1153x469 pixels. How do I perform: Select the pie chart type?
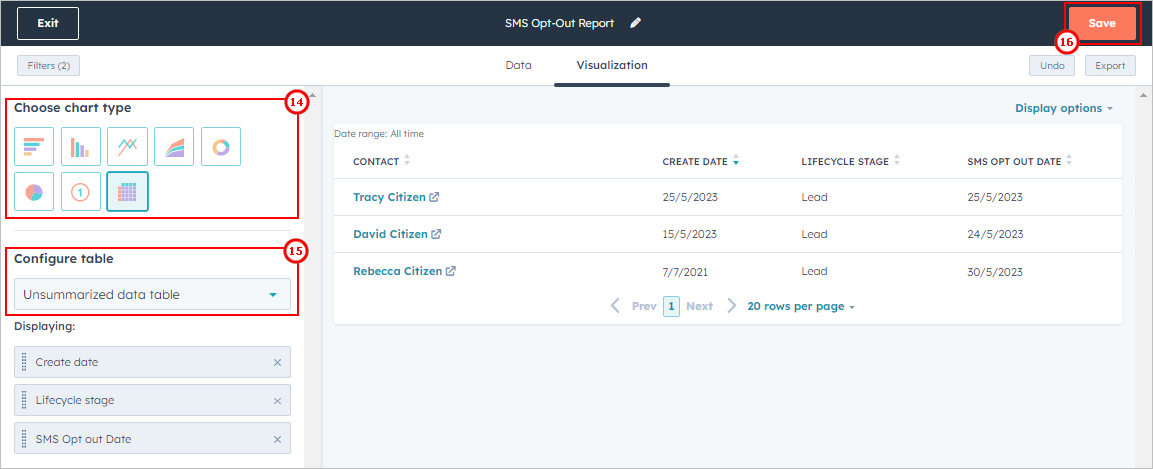[x=34, y=192]
